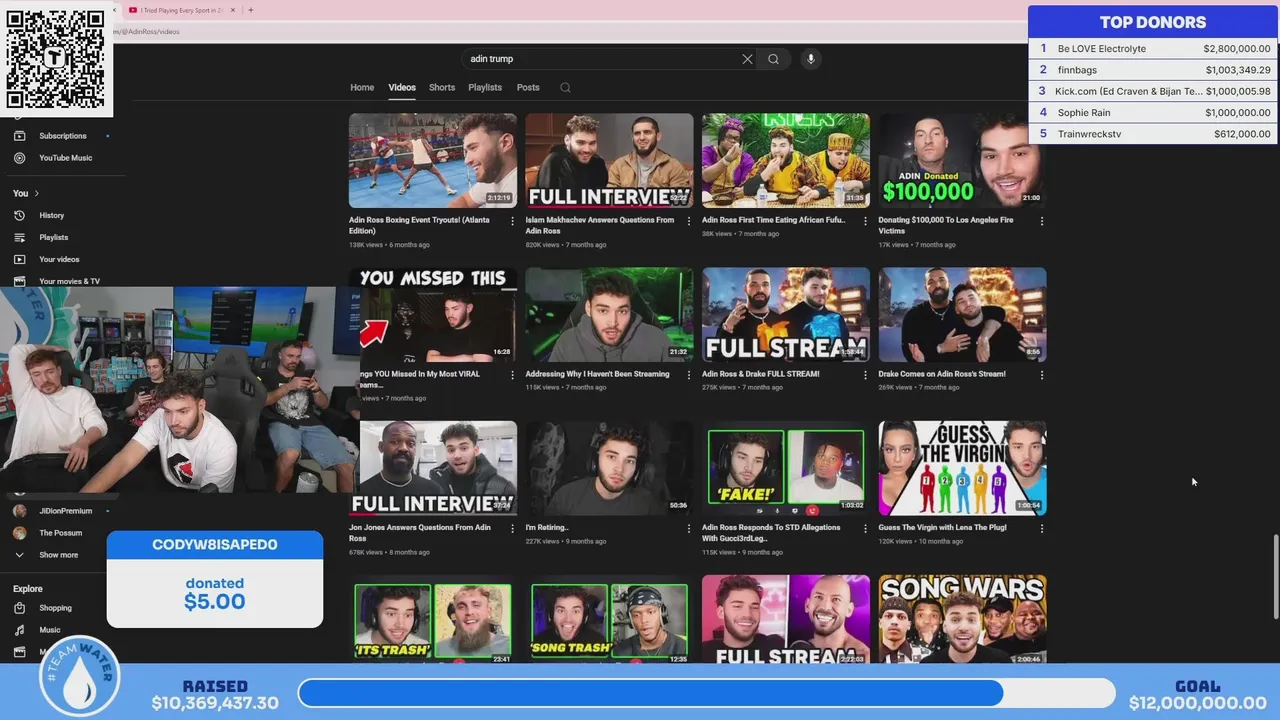Open menu for I'm Retiring video
1280x720 pixels.
coord(689,529)
